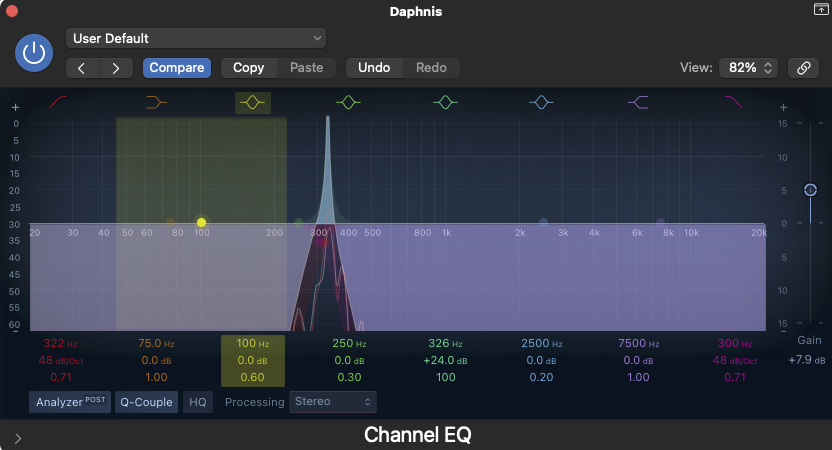Disable the Q-Couple option

[146, 402]
